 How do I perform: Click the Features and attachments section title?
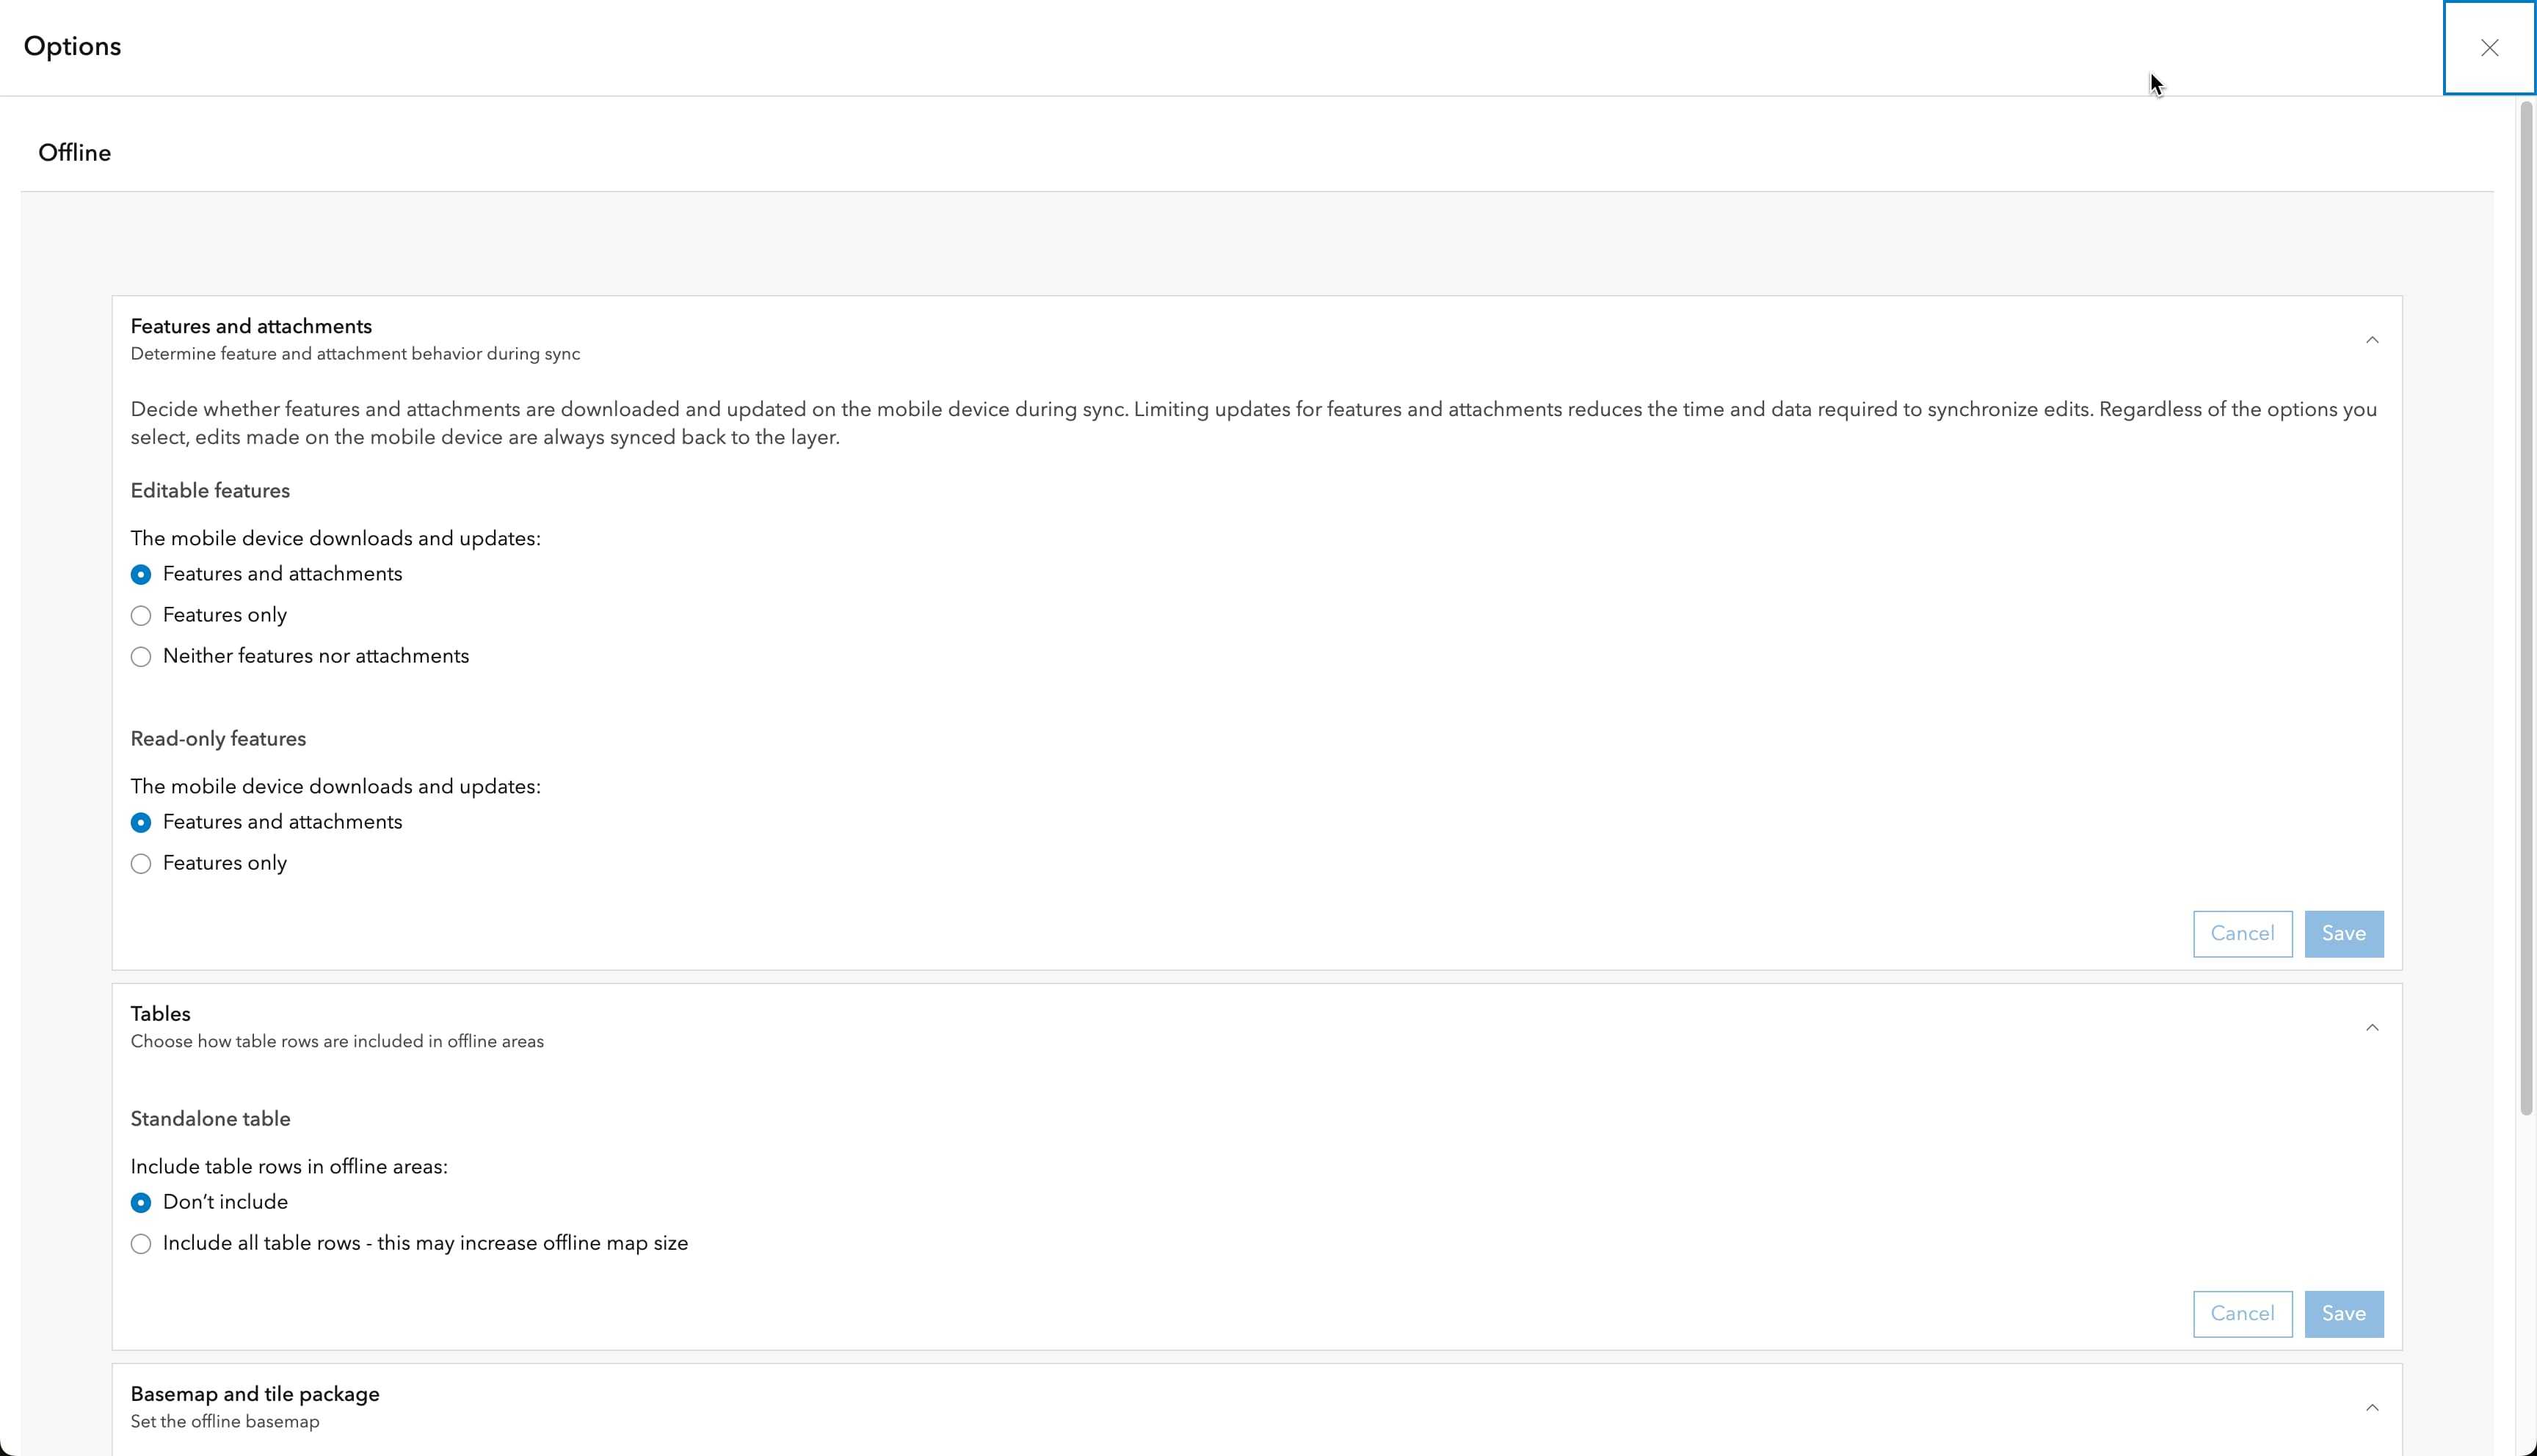tap(251, 327)
